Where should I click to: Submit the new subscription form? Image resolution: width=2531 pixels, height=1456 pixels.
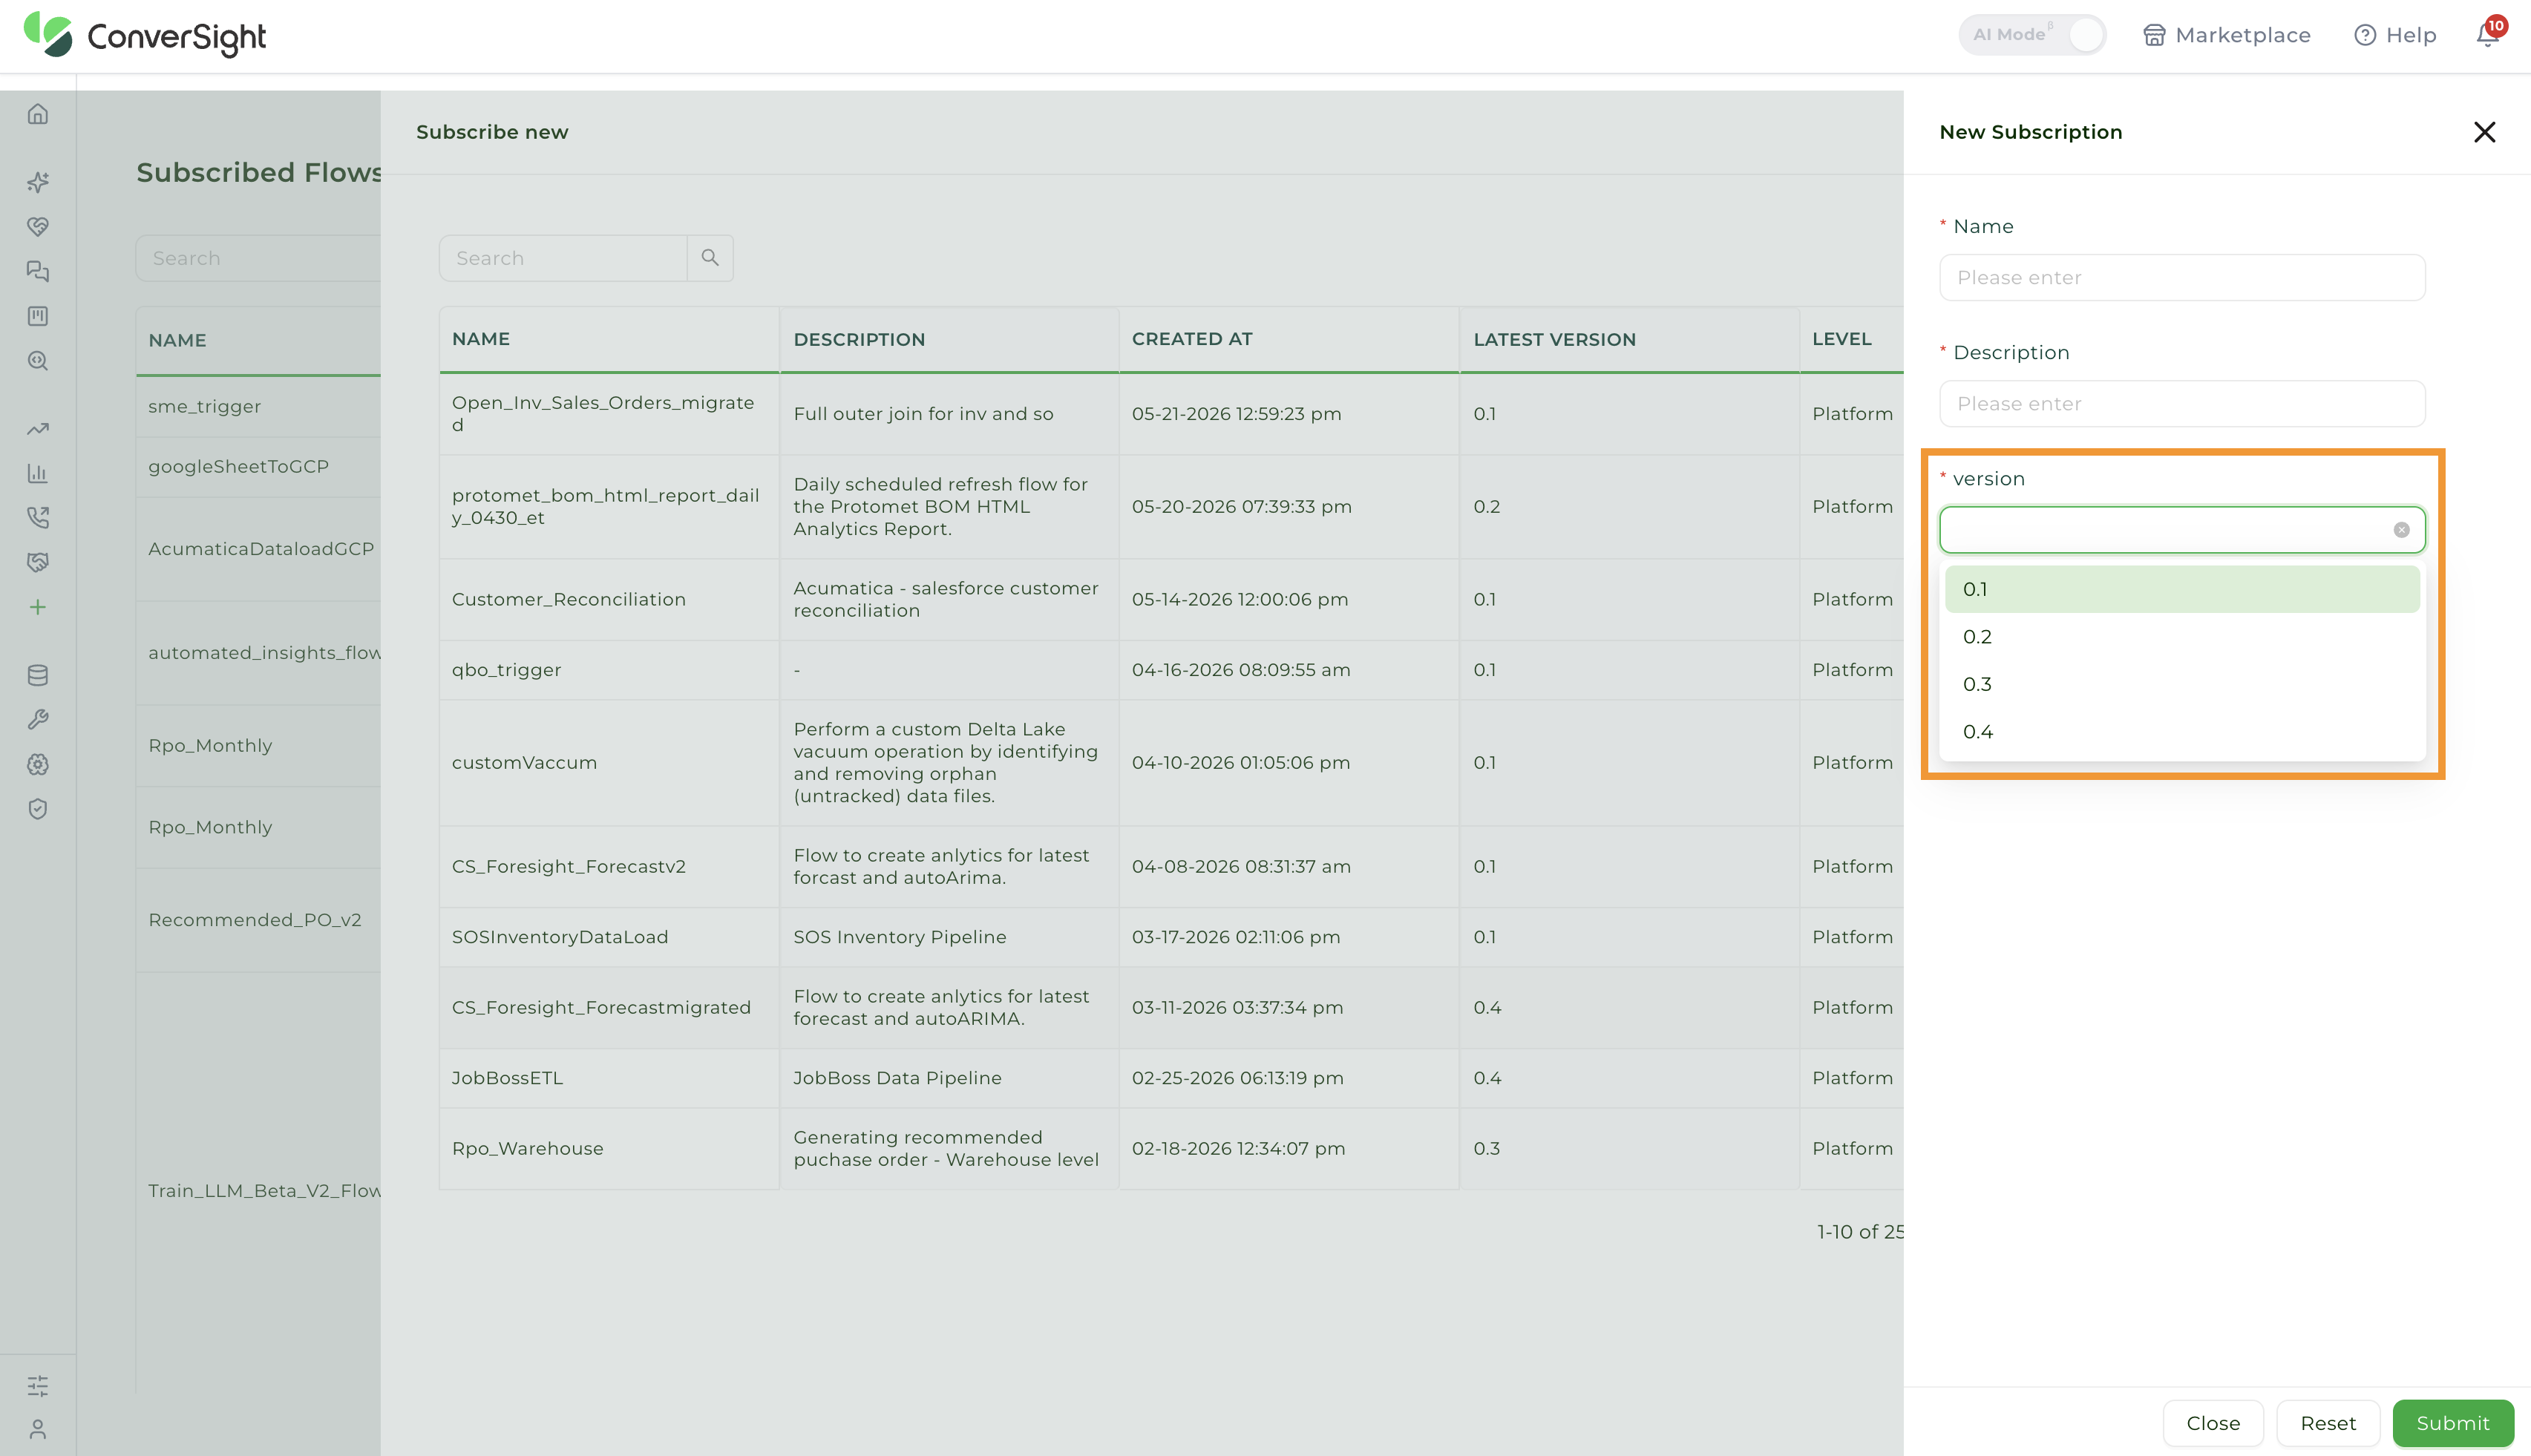[x=2452, y=1423]
